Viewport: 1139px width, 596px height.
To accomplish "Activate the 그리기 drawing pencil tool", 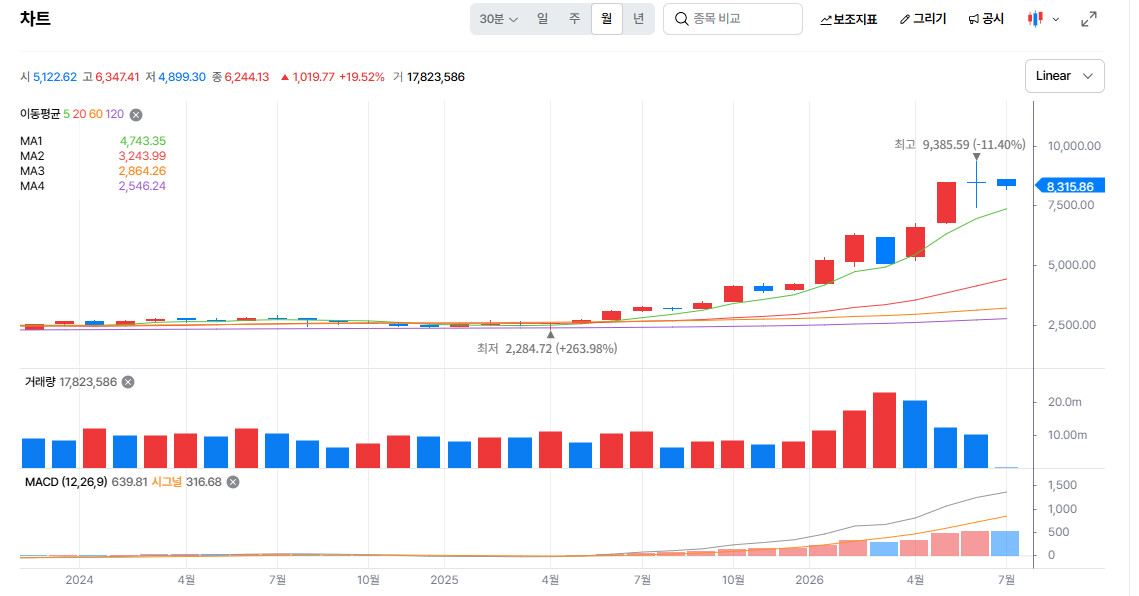I will tap(923, 20).
